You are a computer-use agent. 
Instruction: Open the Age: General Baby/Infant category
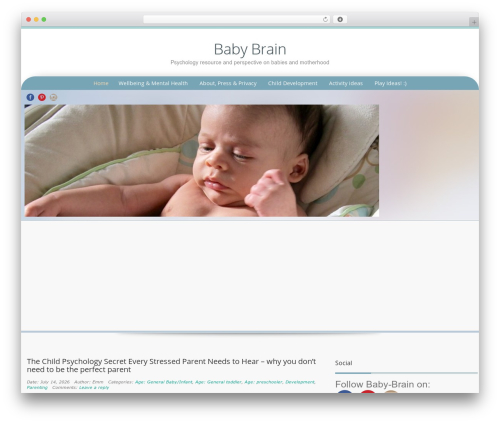(164, 382)
